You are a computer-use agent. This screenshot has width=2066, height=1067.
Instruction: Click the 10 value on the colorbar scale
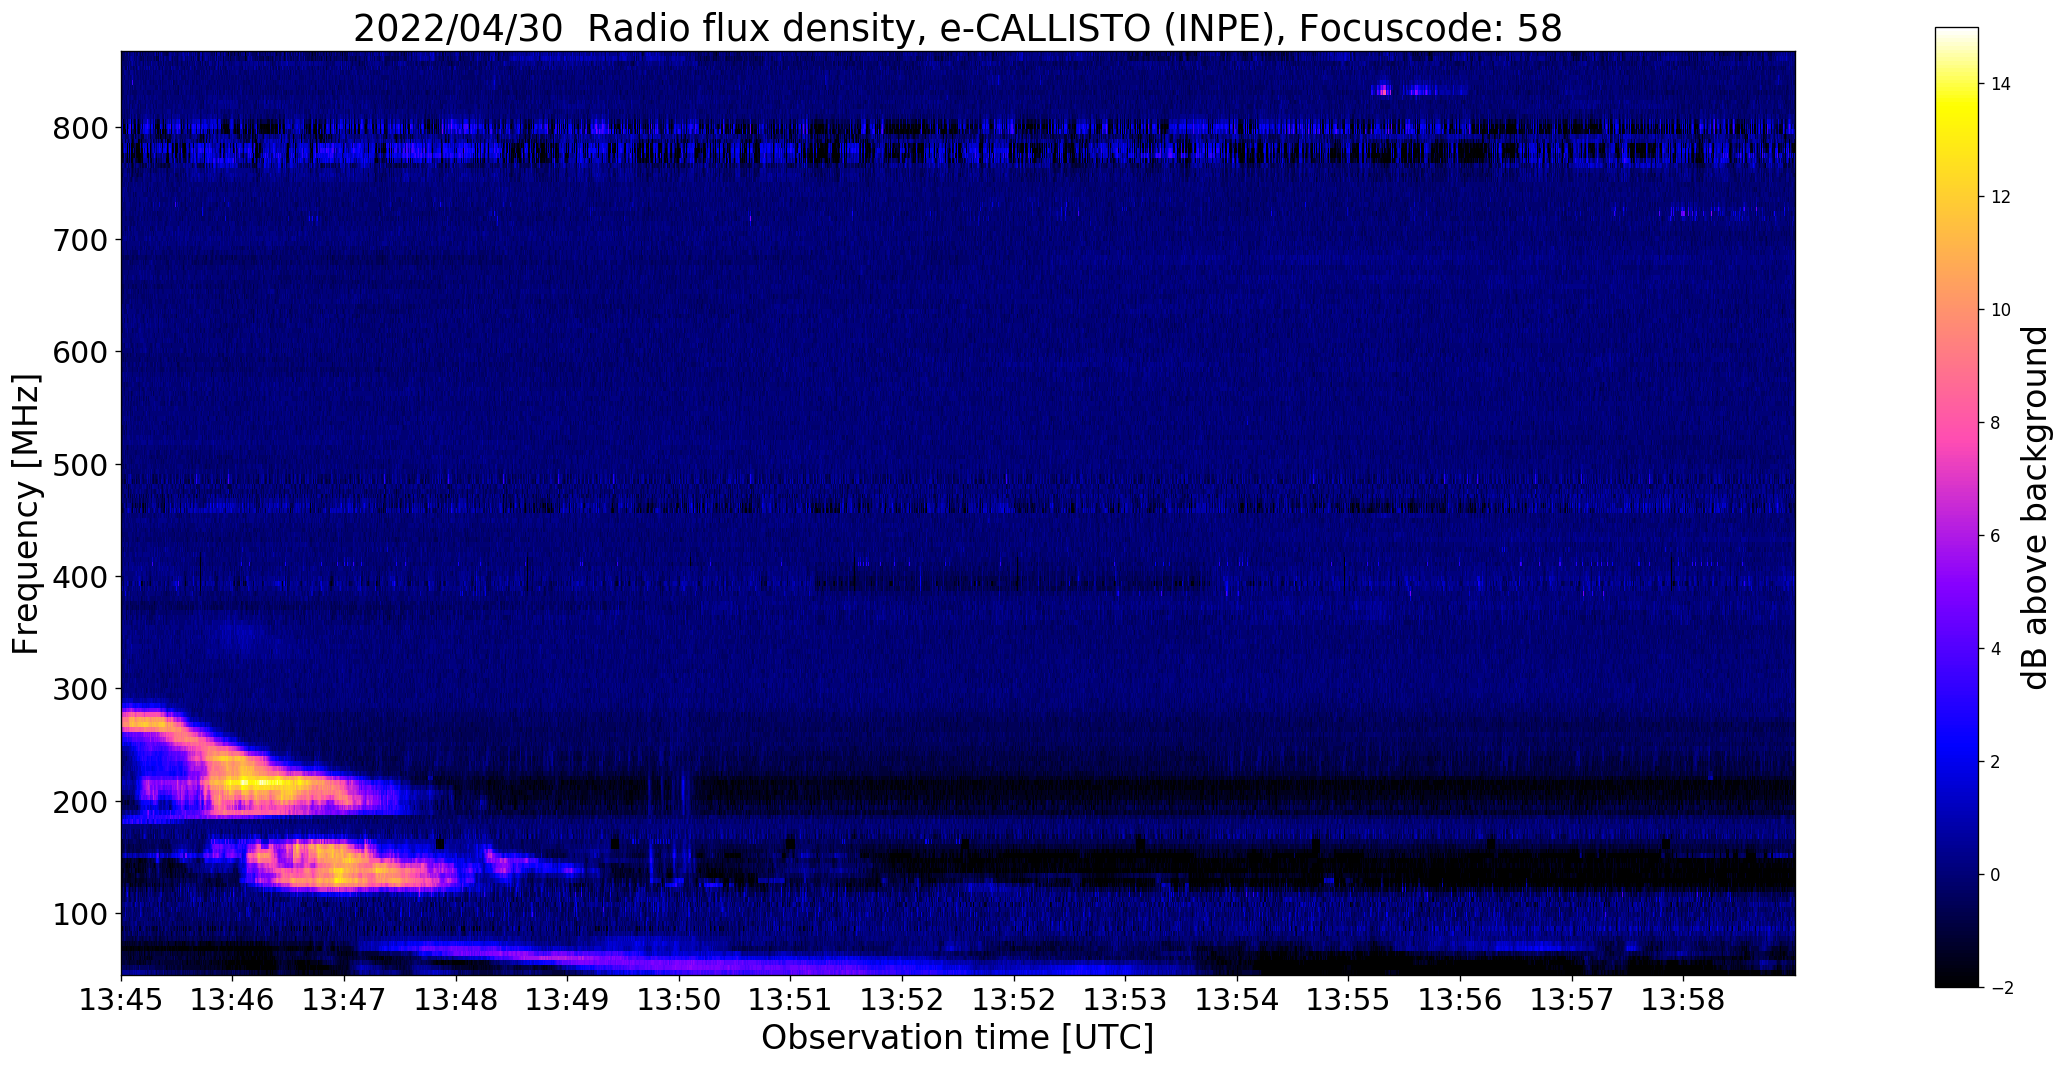(2001, 310)
